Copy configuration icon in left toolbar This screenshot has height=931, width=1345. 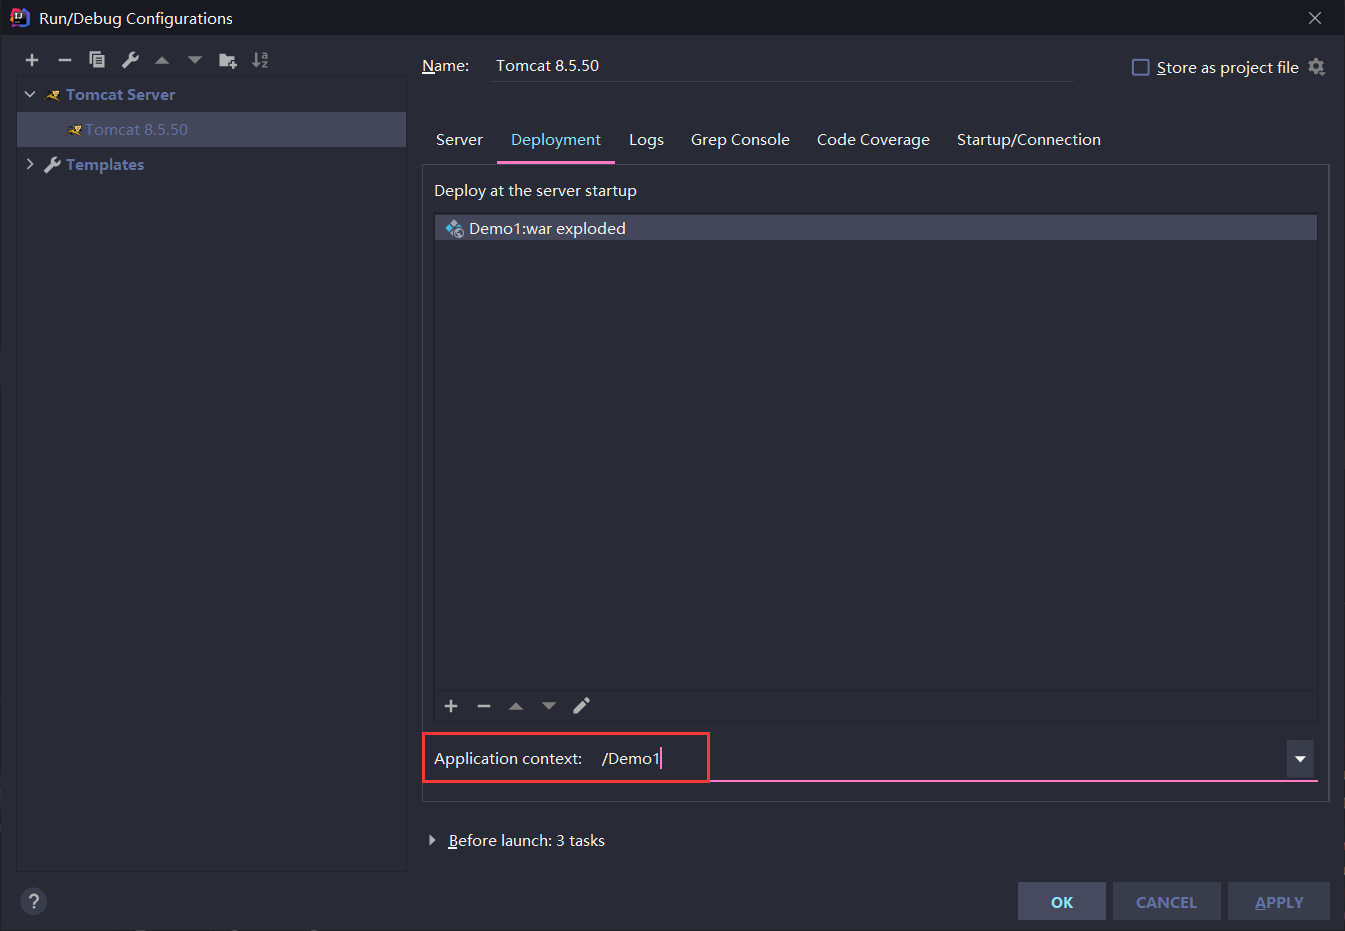pyautogui.click(x=97, y=60)
